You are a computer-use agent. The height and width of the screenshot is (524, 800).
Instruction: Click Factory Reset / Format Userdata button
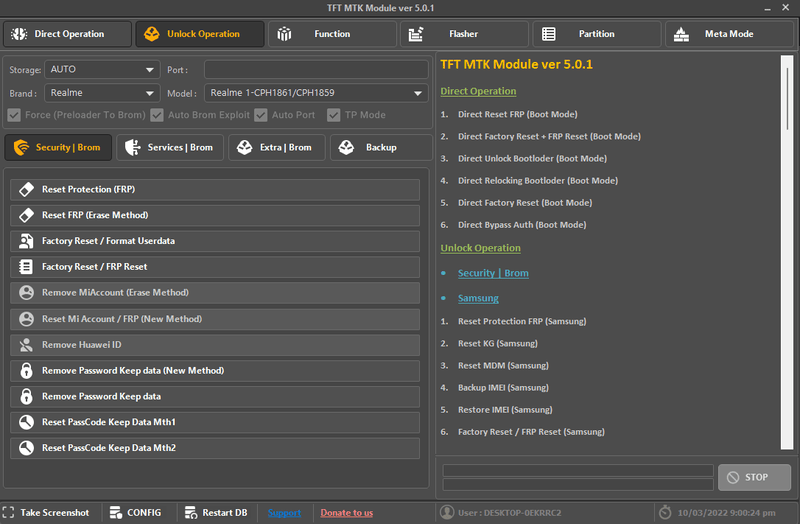coord(215,241)
